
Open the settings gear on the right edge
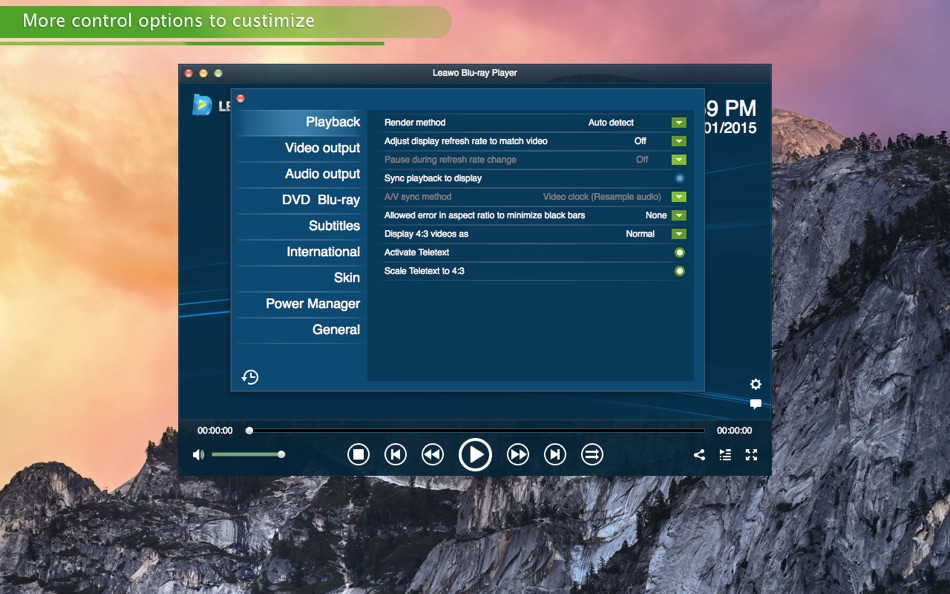tap(756, 384)
